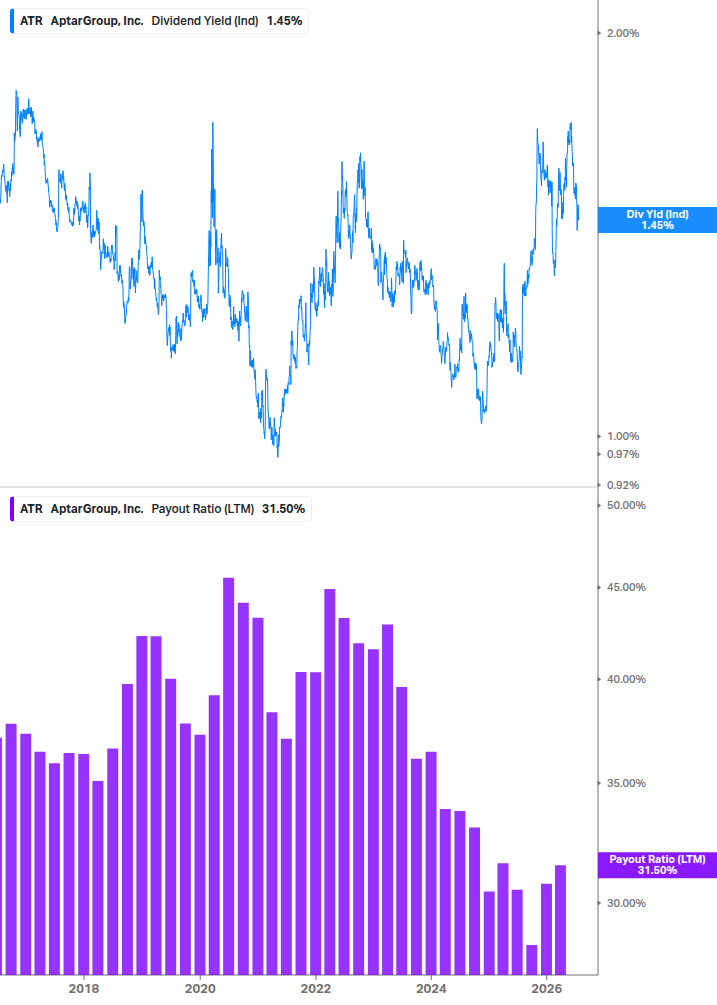Click the 2022 label on time axis
Viewport: 717px width, 1005px height.
tap(316, 988)
